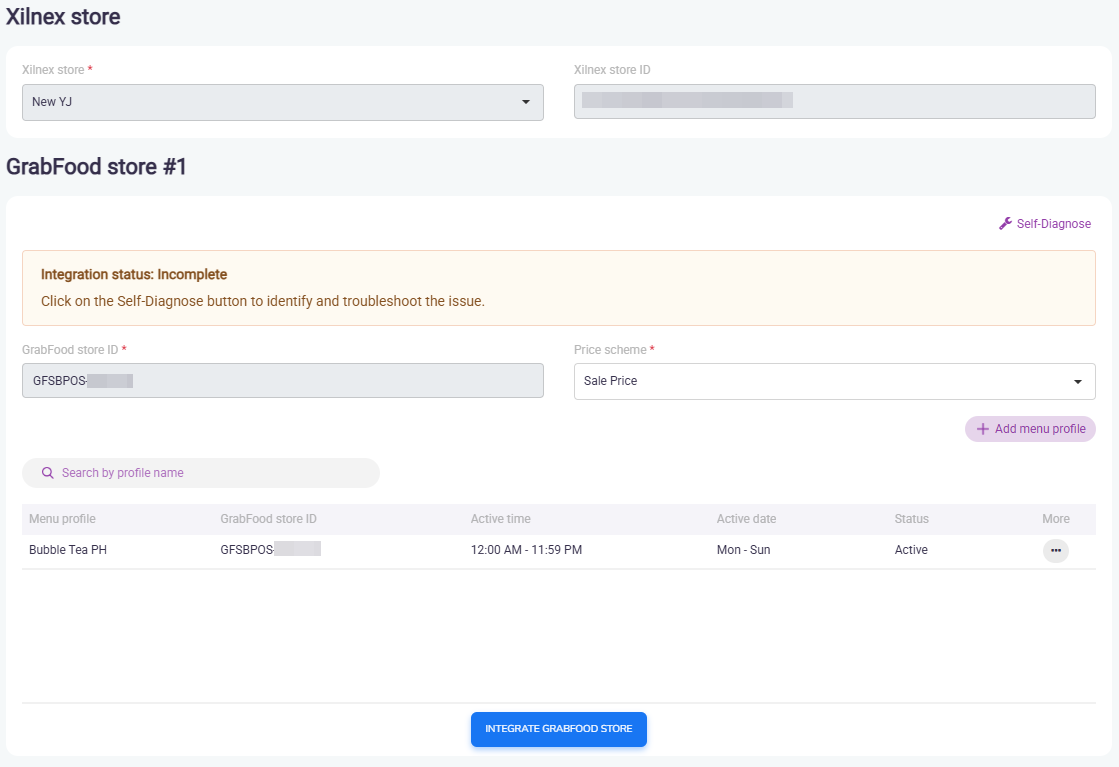Open the three-dot More menu for Bubble Tea PH
Viewport: 1119px width, 767px height.
pos(1055,550)
